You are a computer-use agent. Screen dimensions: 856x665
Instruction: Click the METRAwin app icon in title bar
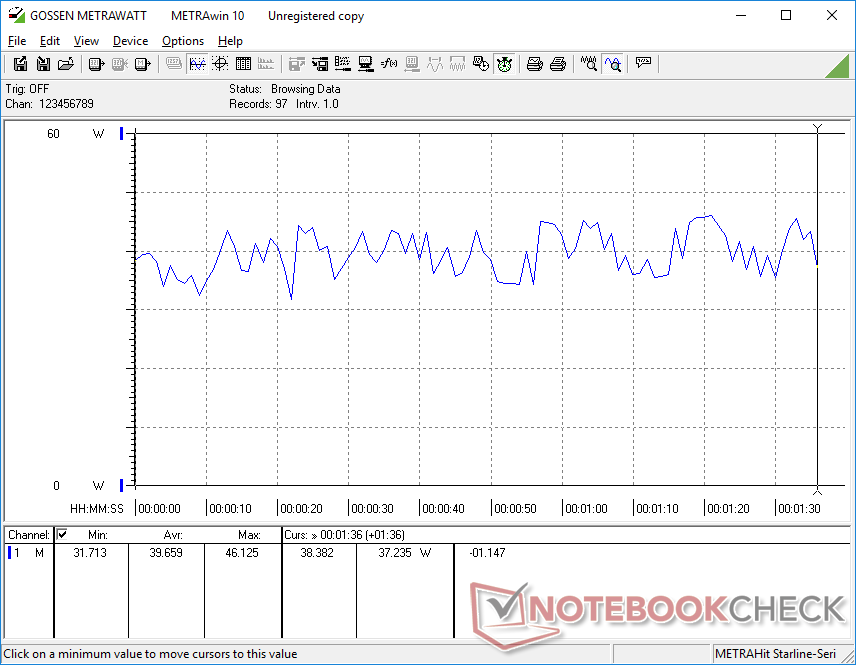(x=16, y=15)
